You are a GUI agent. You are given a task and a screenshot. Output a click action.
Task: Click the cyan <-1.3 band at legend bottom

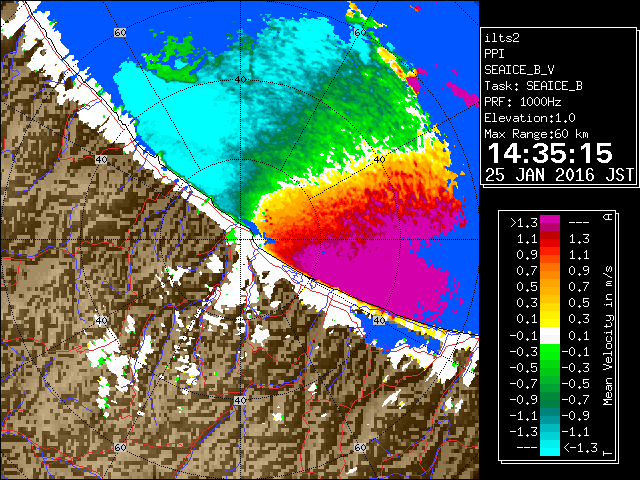click(550, 447)
